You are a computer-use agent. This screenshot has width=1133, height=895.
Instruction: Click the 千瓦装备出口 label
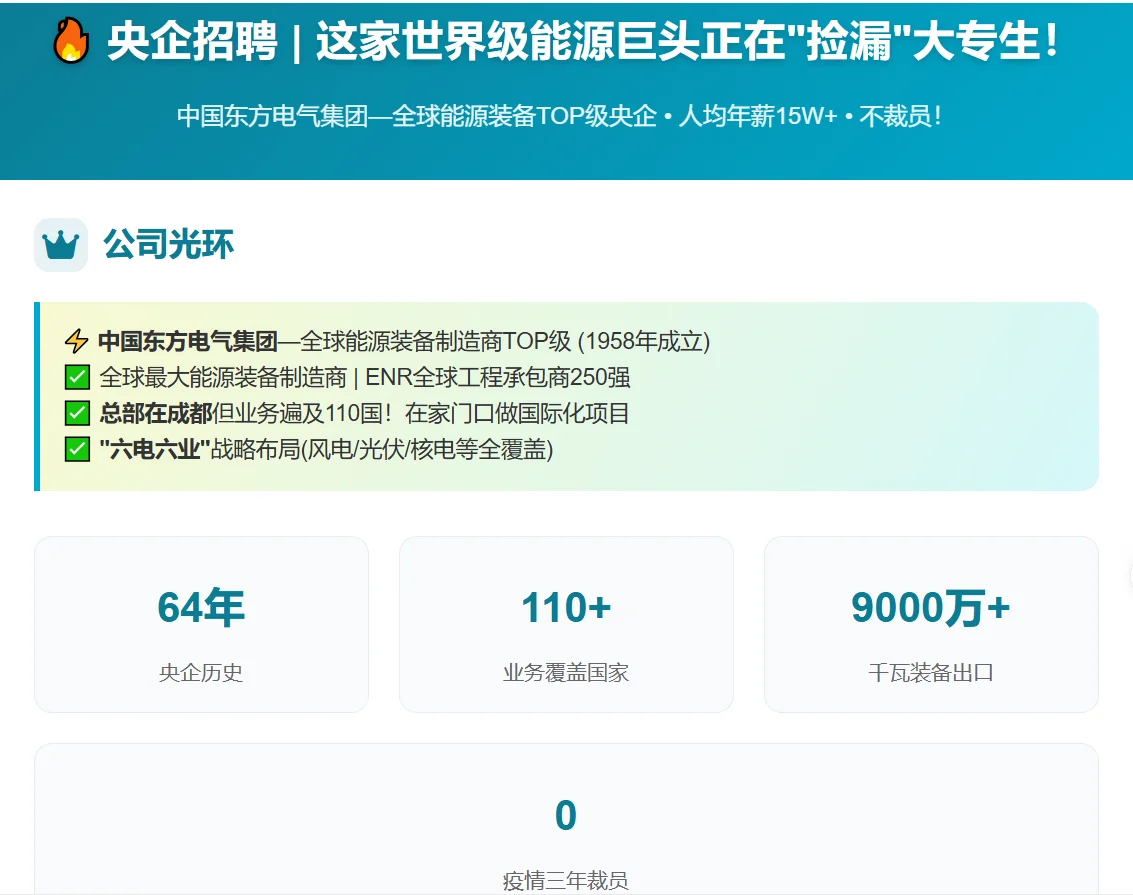pyautogui.click(x=931, y=673)
